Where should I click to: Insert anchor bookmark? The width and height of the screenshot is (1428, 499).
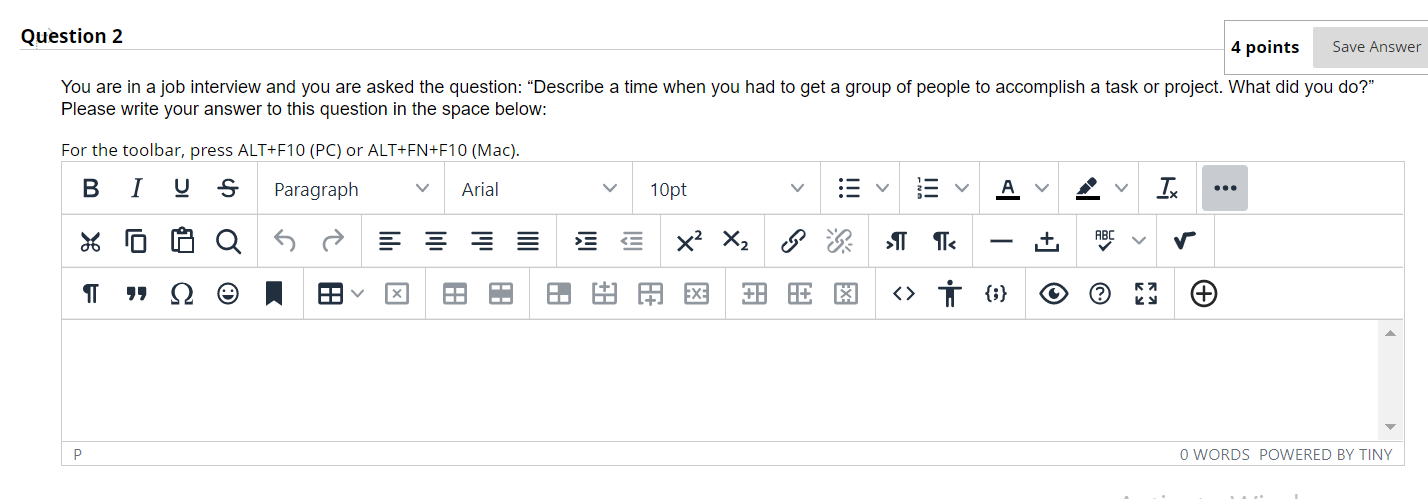pyautogui.click(x=274, y=294)
